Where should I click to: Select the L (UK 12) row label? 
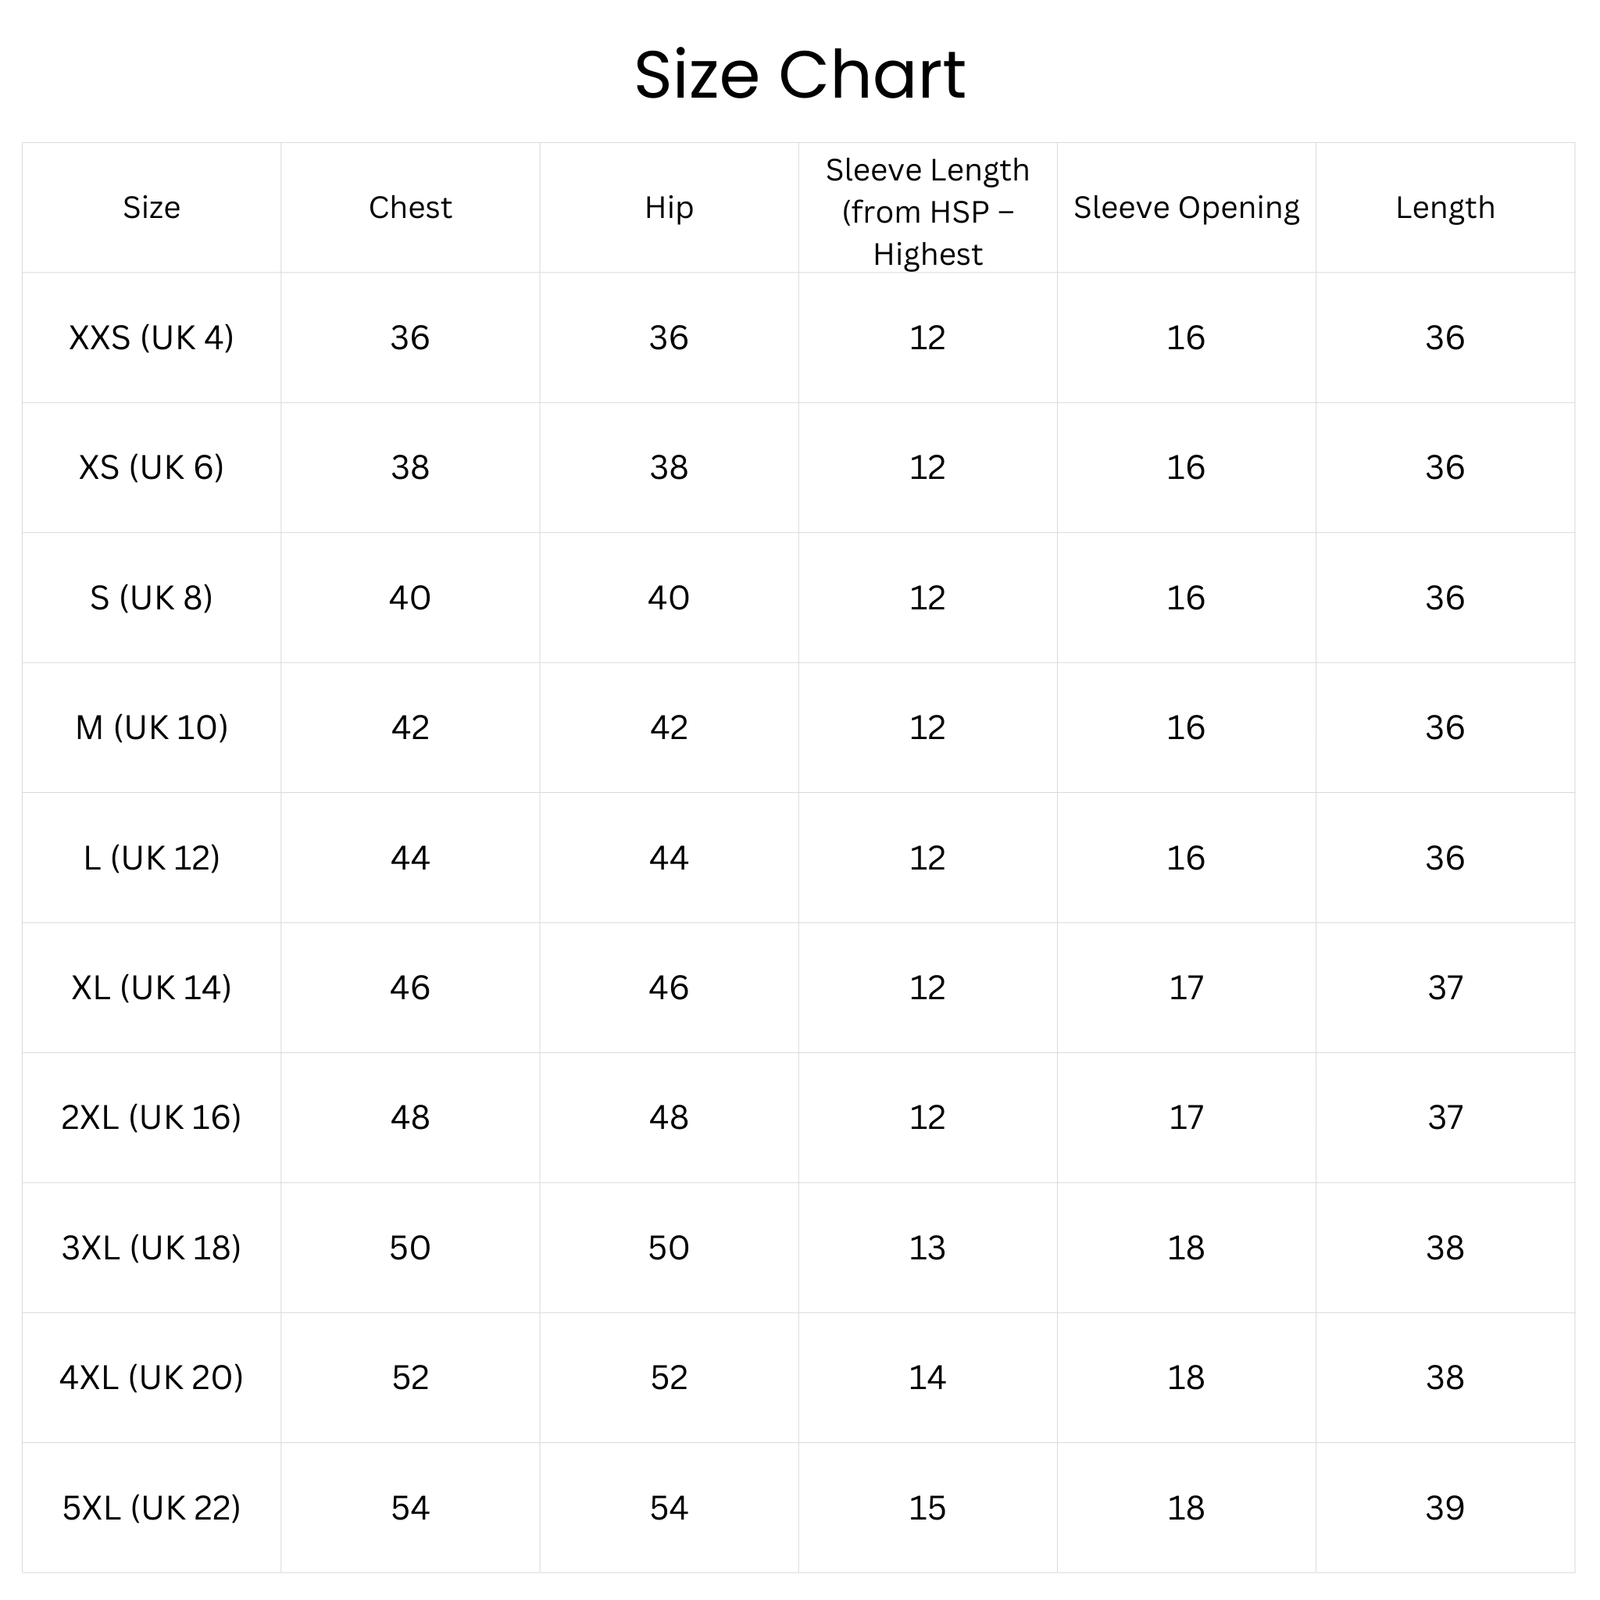pos(152,858)
